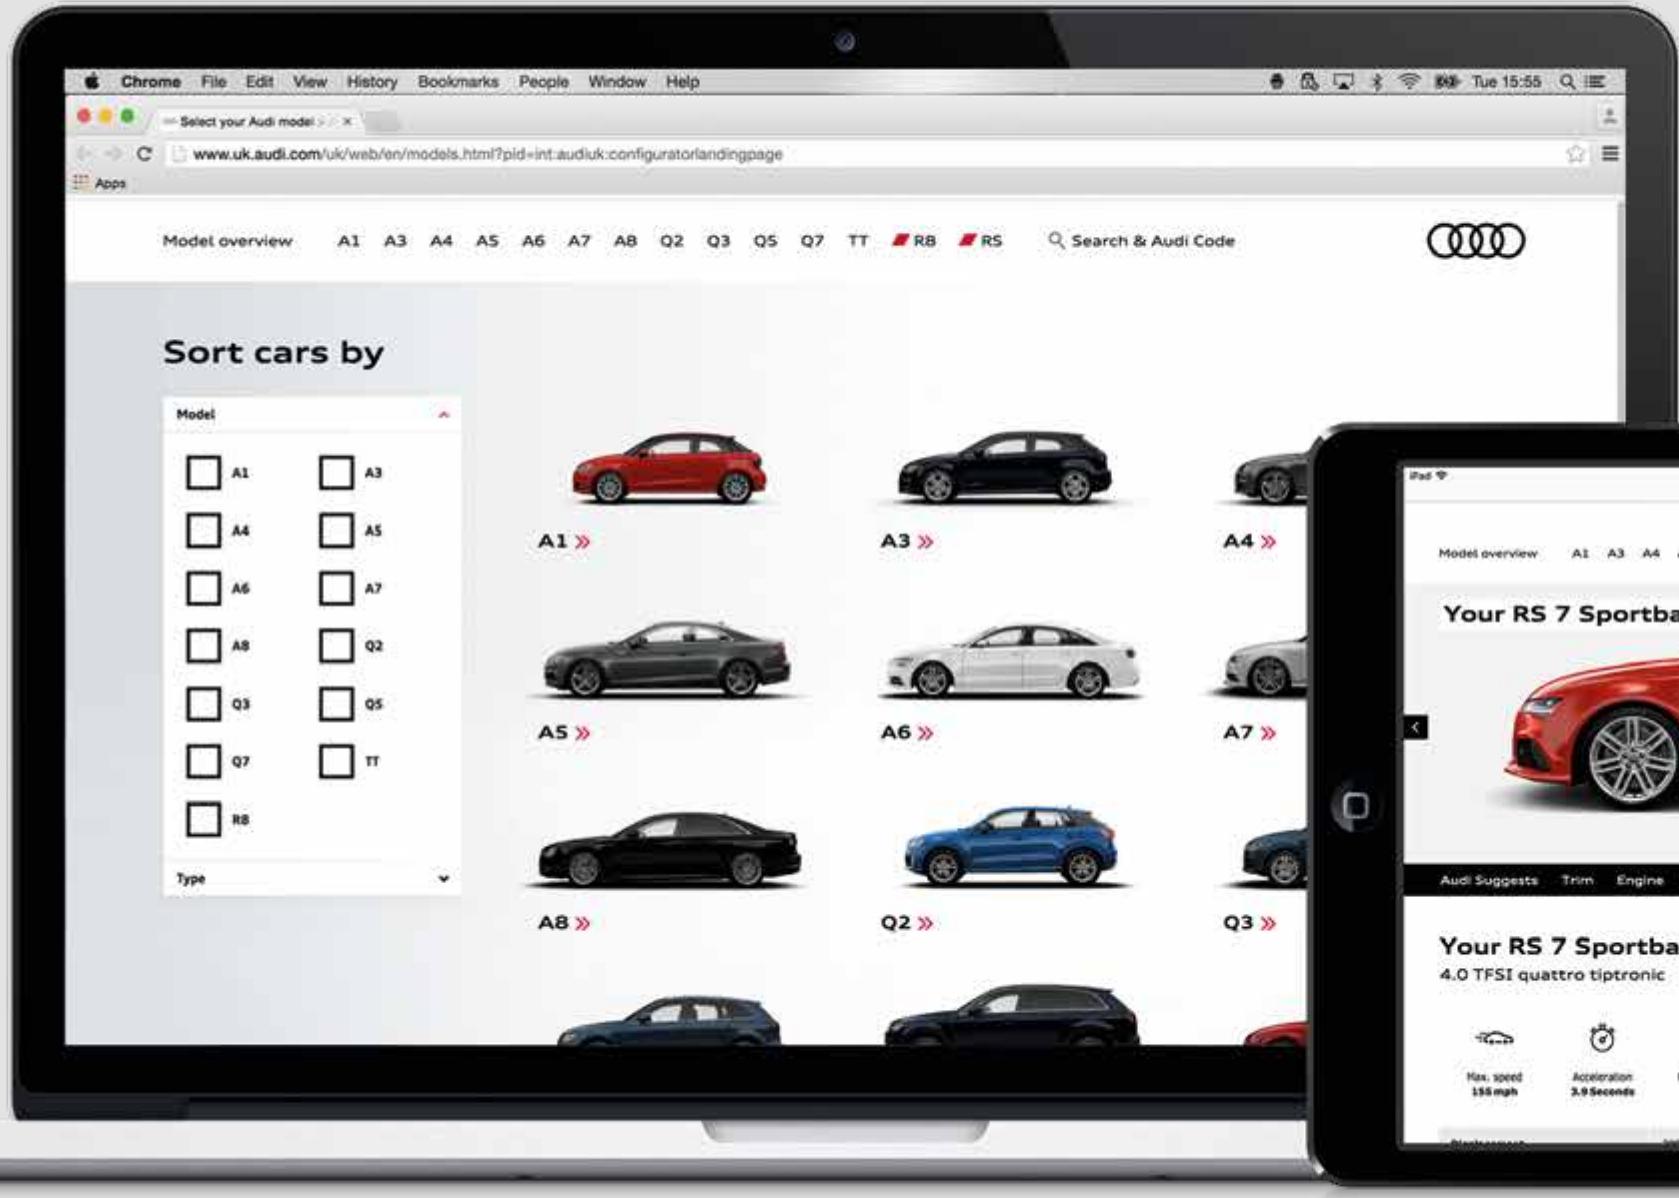Tick the A5 model checkbox
The height and width of the screenshot is (1198, 1679).
[336, 530]
